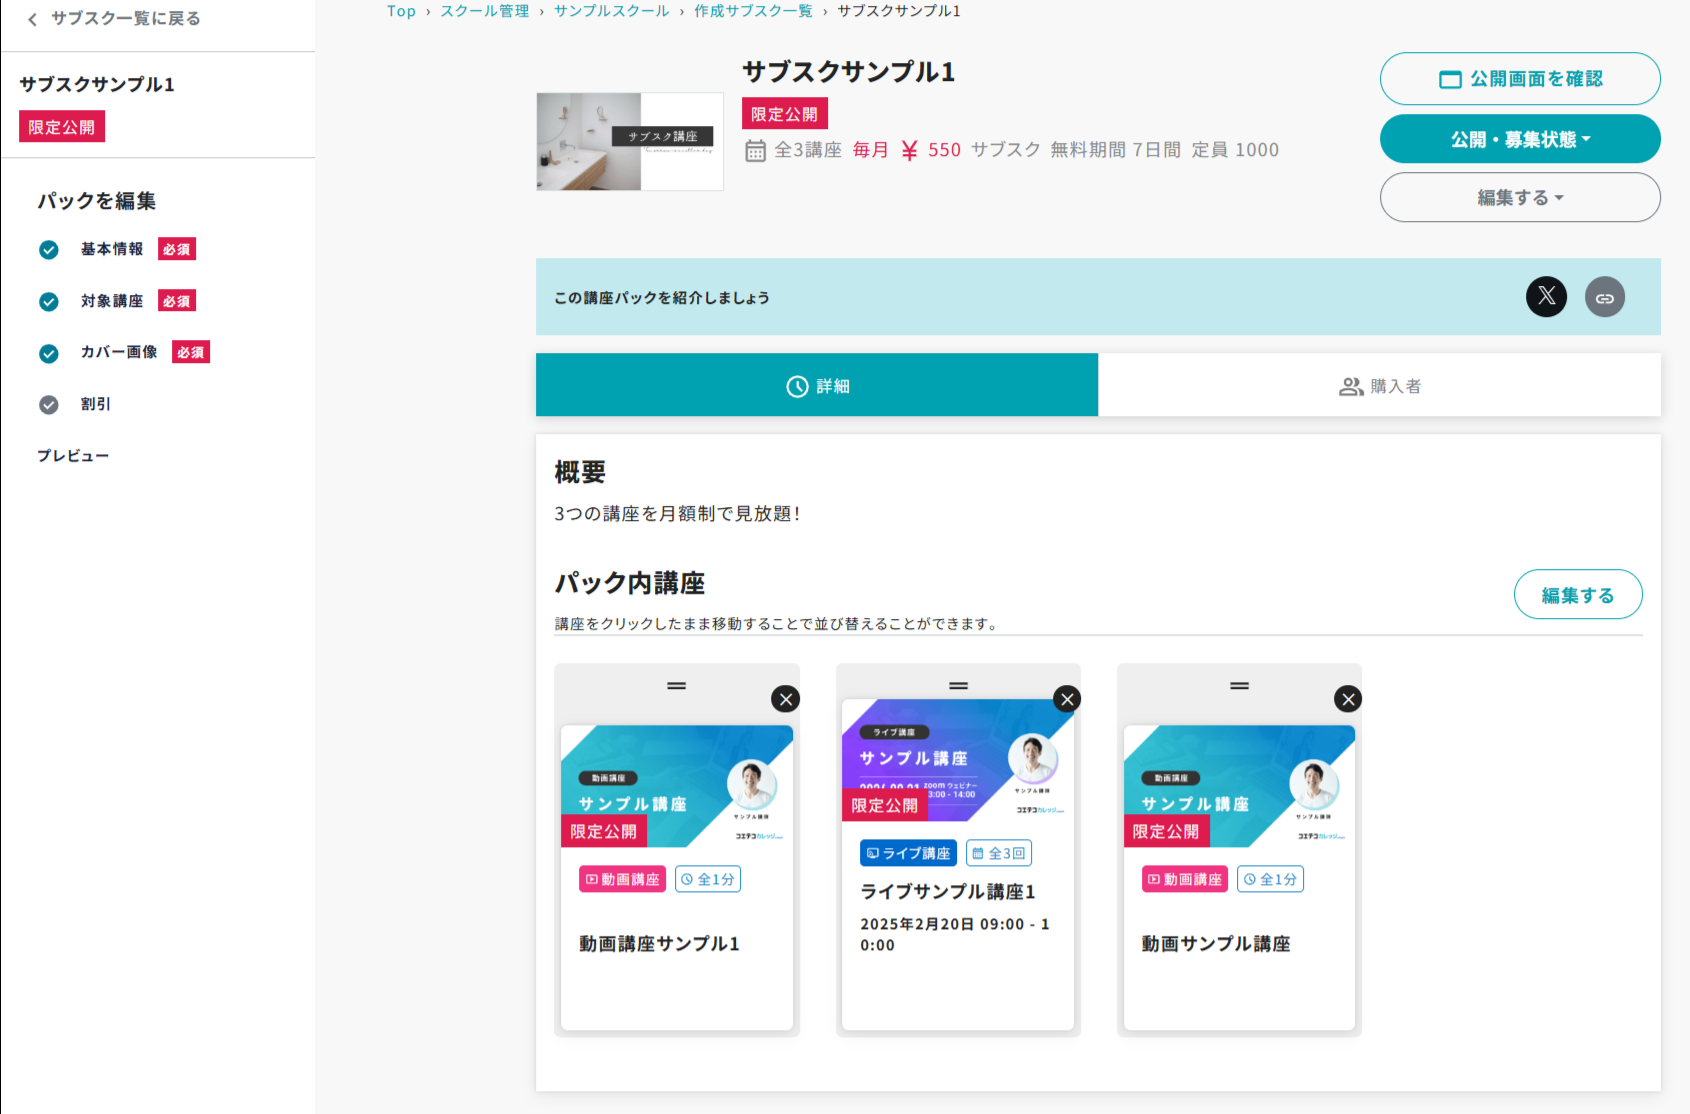Share the pack on X (Twitter)
The width and height of the screenshot is (1690, 1114).
(1546, 297)
